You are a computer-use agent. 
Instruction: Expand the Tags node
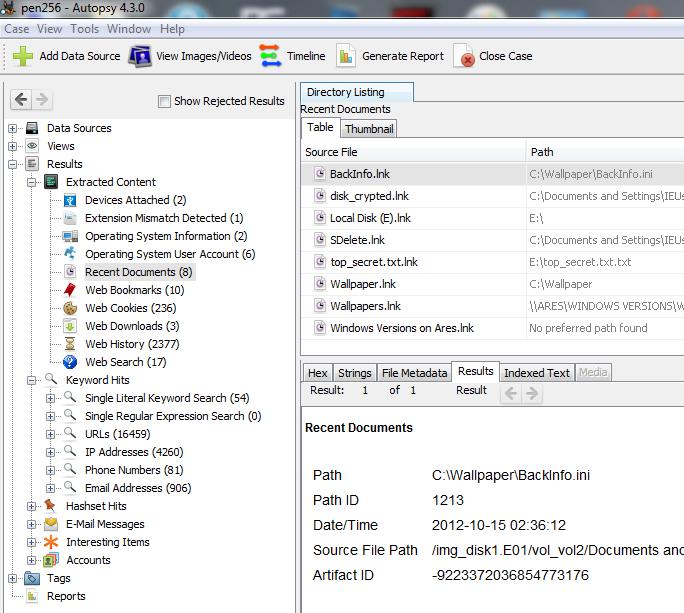pos(13,578)
